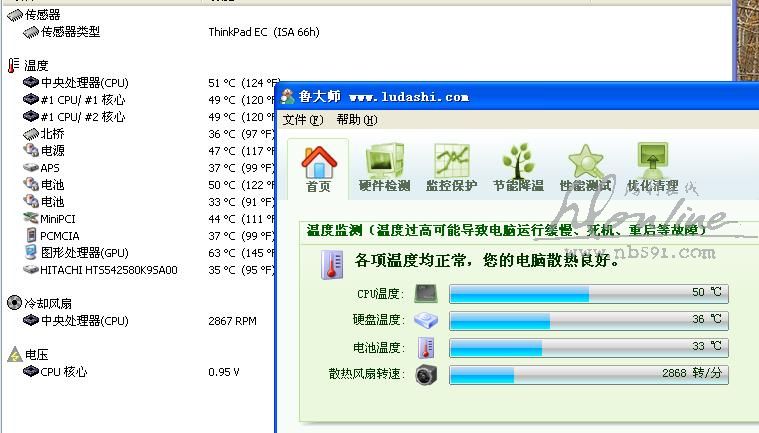Click the MiniPCI row icon
759x433 pixels.
[x=31, y=218]
